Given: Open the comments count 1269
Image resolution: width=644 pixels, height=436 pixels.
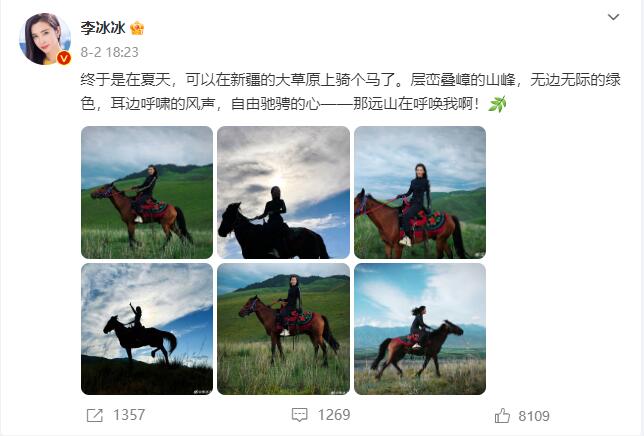Looking at the screenshot, I should [x=334, y=415].
